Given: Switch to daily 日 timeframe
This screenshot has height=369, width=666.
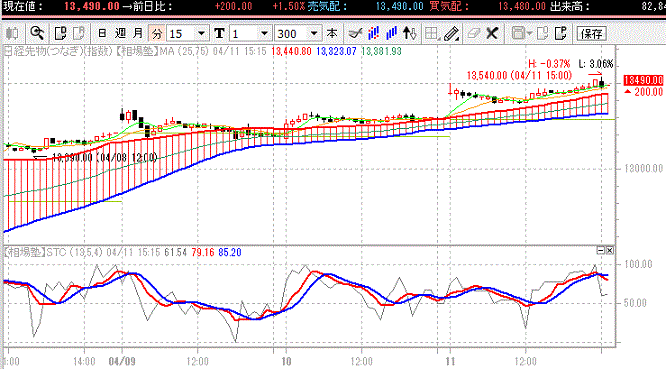Looking at the screenshot, I should coord(102,33).
